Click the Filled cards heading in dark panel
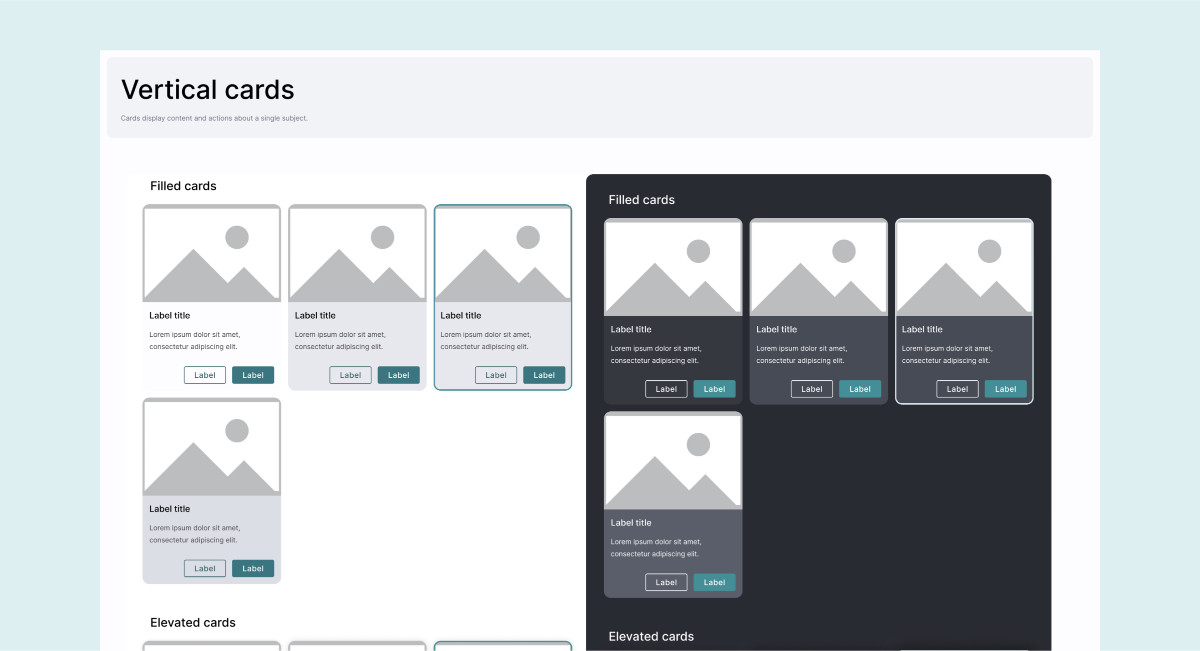The width and height of the screenshot is (1200, 651). point(641,200)
